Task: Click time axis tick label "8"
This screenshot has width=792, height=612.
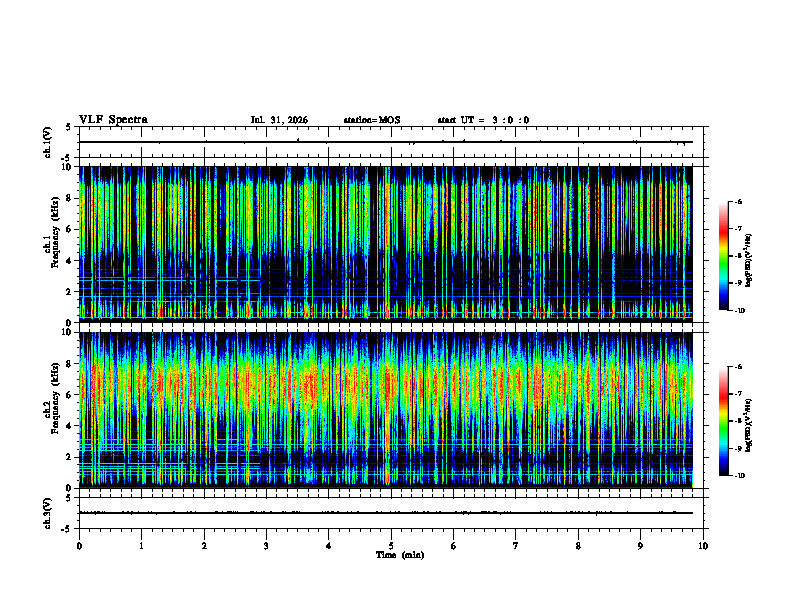Action: point(578,546)
